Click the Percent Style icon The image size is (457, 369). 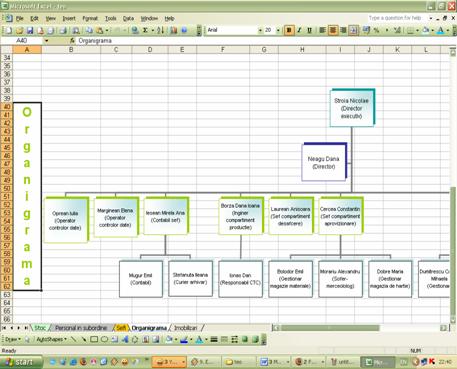click(x=377, y=30)
